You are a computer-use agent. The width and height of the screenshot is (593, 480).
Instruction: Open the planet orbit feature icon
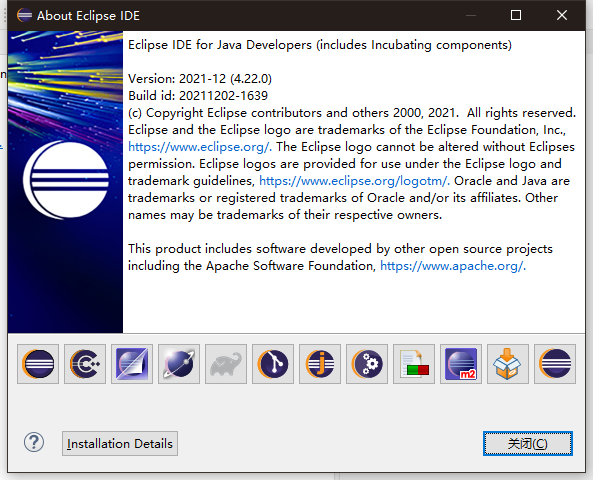179,364
